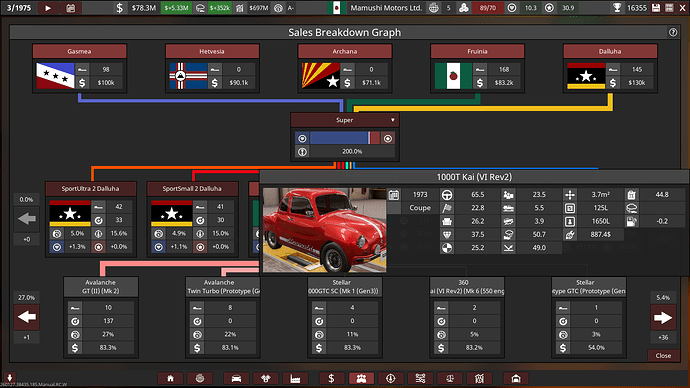Select the Hetvesia region header
The width and height of the screenshot is (690, 388).
click(x=212, y=51)
